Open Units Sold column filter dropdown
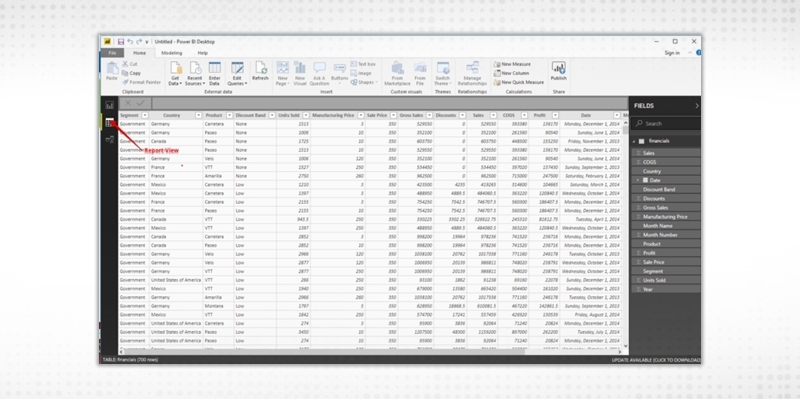The height and width of the screenshot is (400, 800). coord(305,115)
